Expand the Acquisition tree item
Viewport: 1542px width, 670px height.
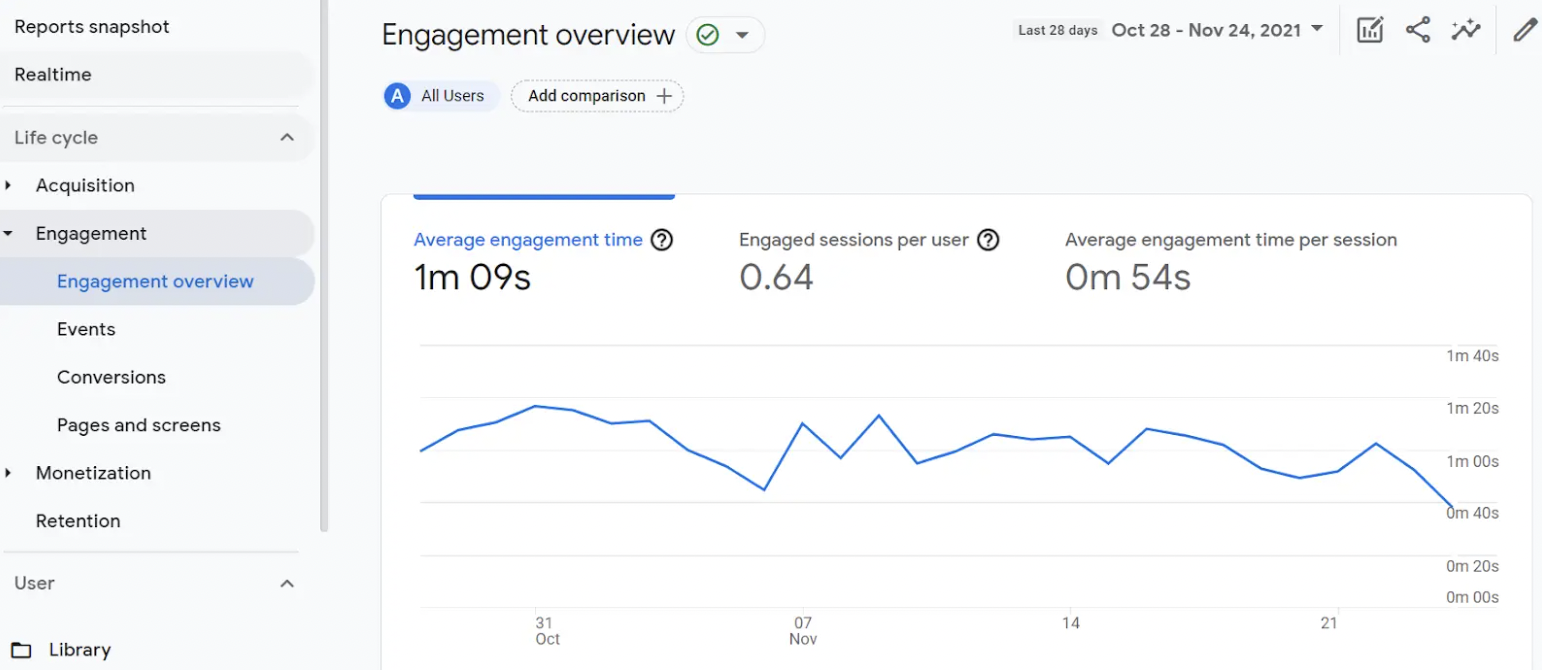point(9,185)
